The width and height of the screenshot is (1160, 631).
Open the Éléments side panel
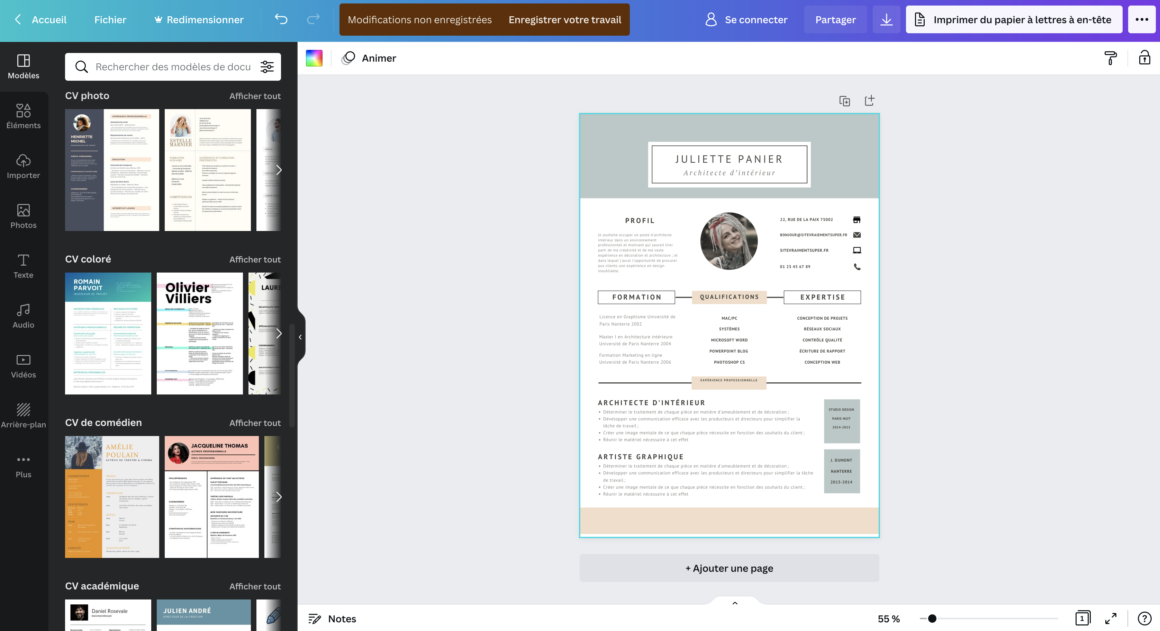click(23, 116)
